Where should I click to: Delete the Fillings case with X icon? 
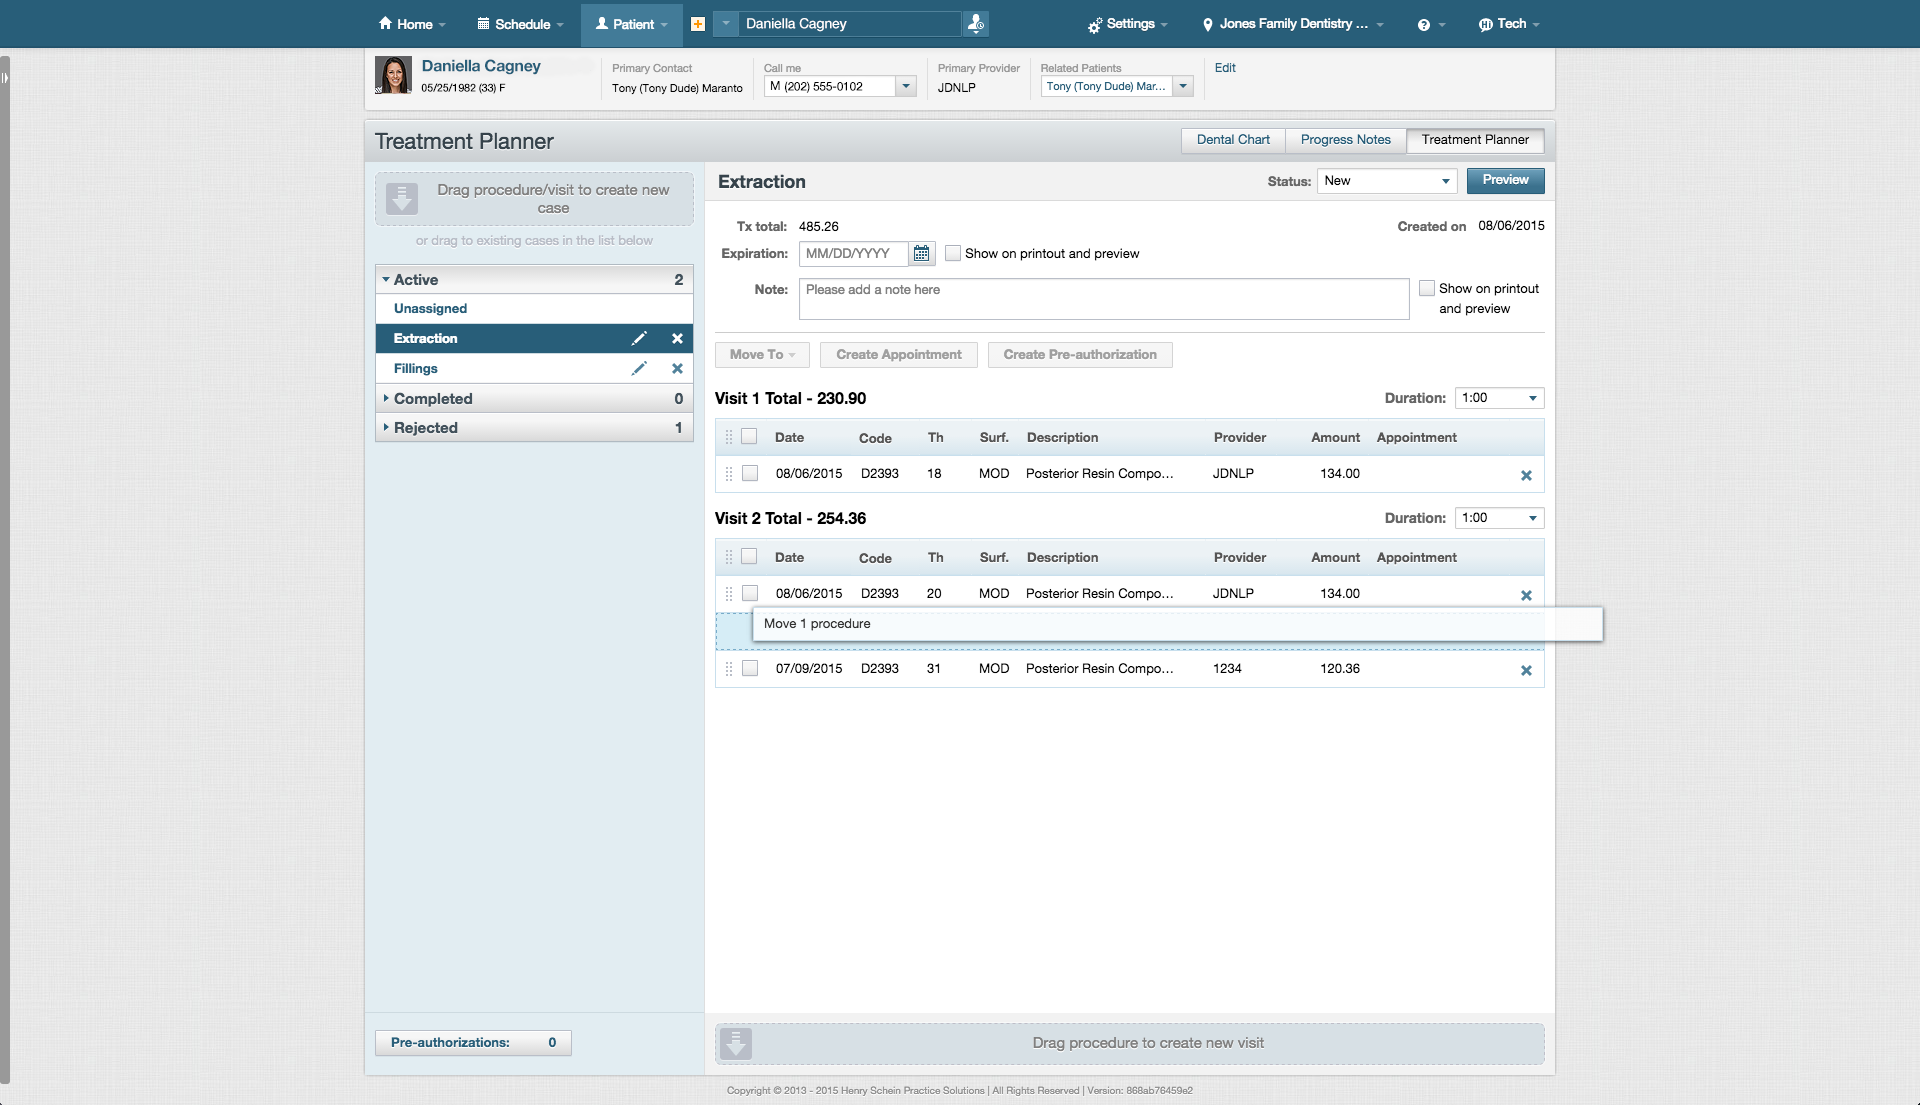677,369
